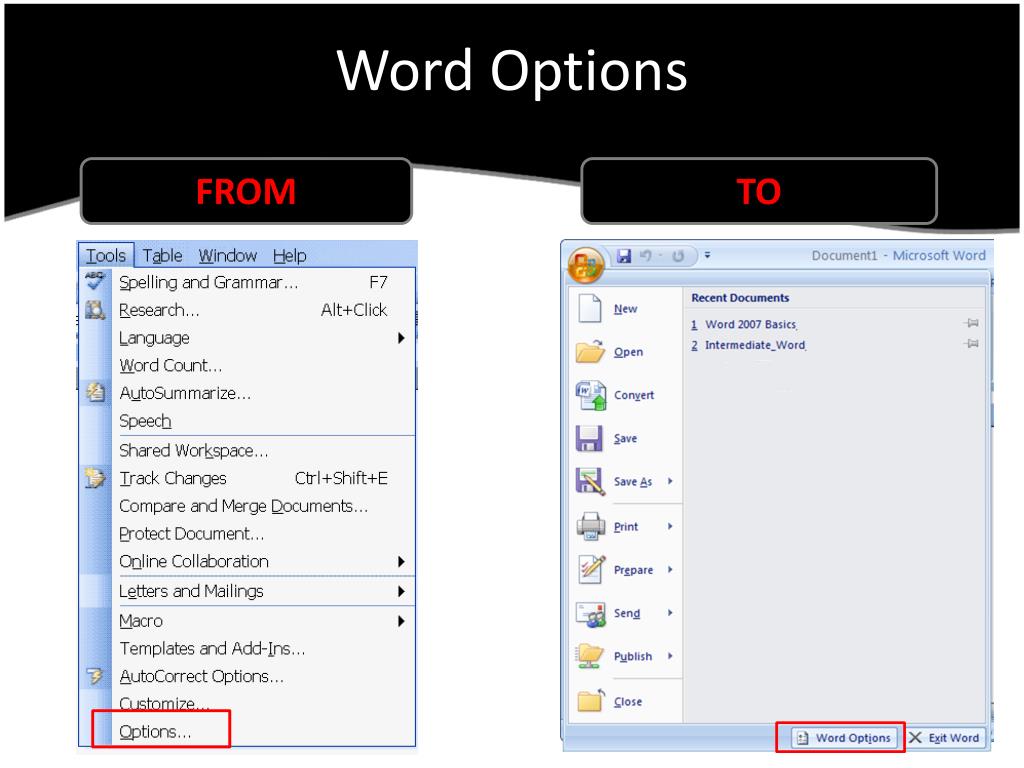Click the Word Options button

tap(844, 737)
